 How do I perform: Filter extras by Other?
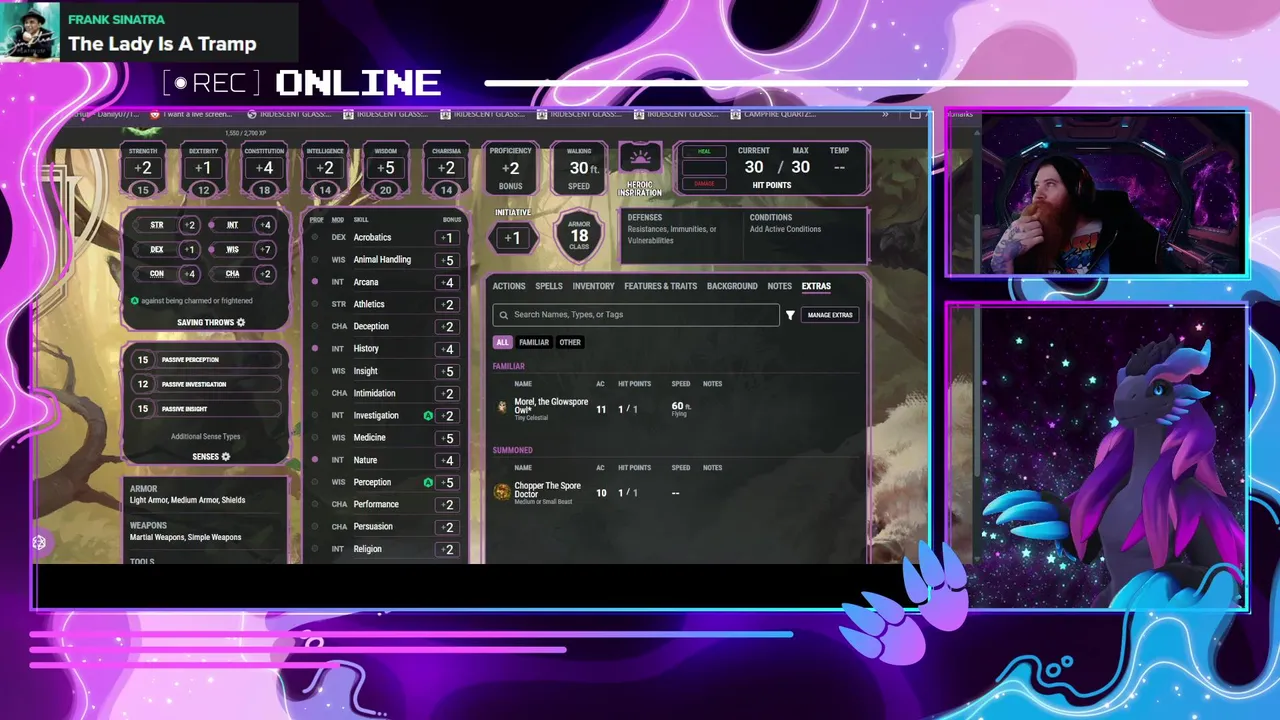pos(570,342)
